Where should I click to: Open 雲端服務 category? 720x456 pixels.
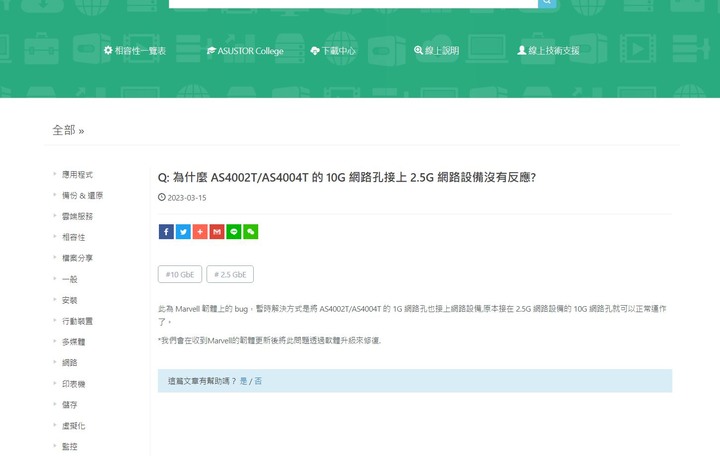pos(77,216)
